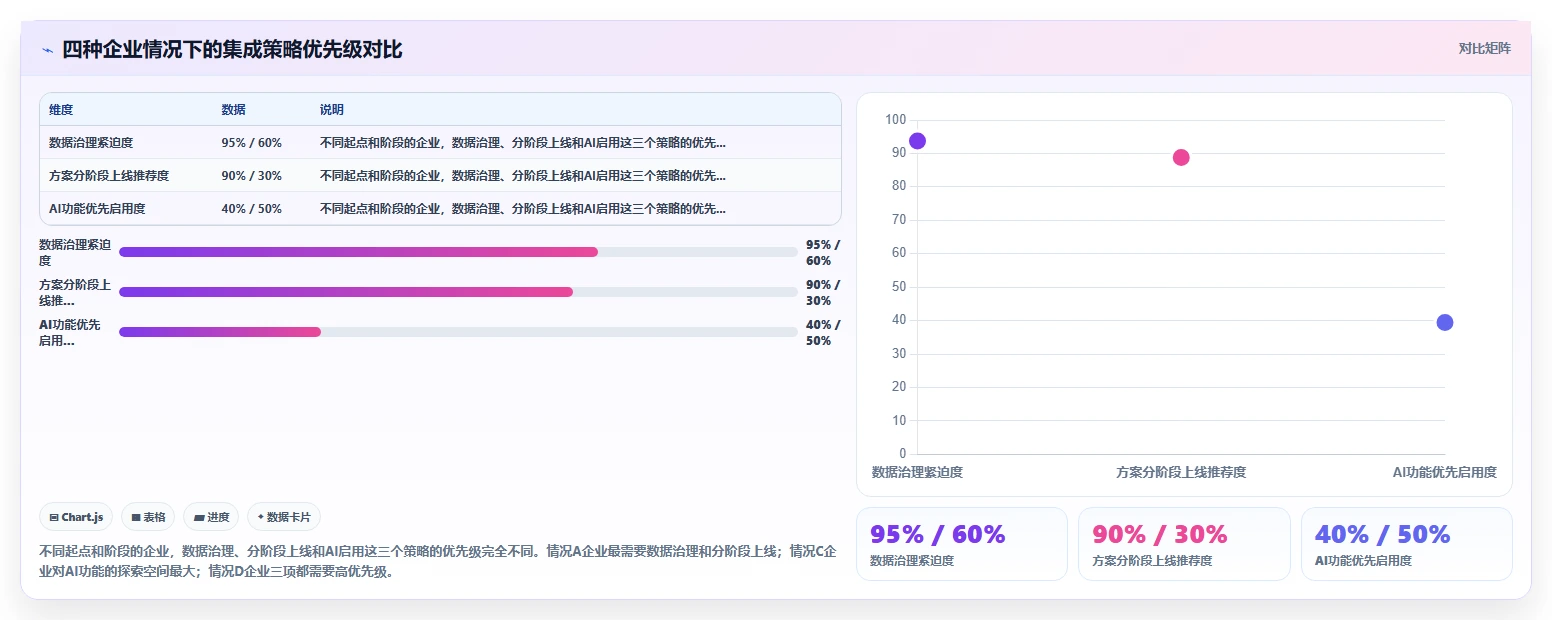Click the 数据 column header
The width and height of the screenshot is (1552, 620).
(x=233, y=110)
